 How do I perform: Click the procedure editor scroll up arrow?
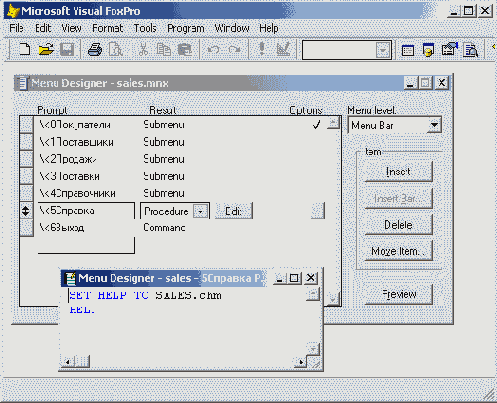(x=313, y=294)
